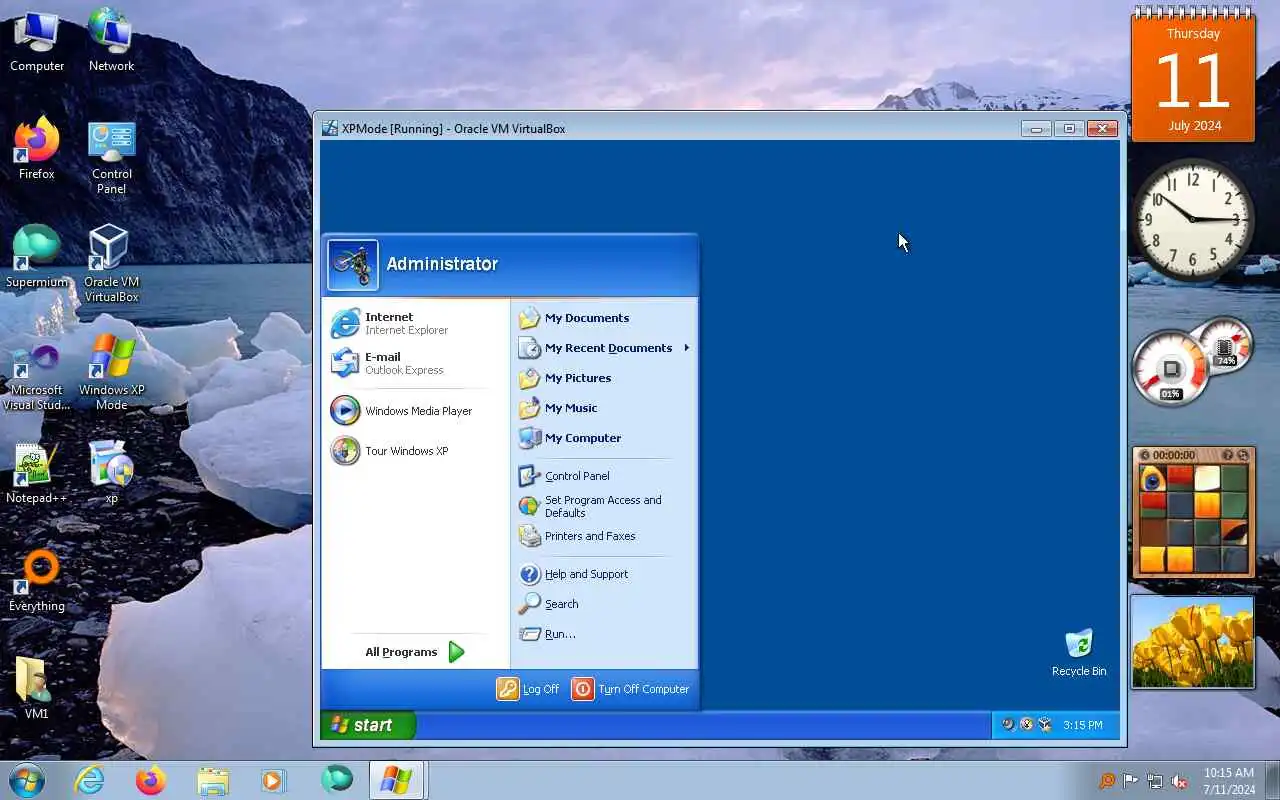Viewport: 1280px width, 800px height.
Task: Click the Log Off button
Action: [x=528, y=689]
